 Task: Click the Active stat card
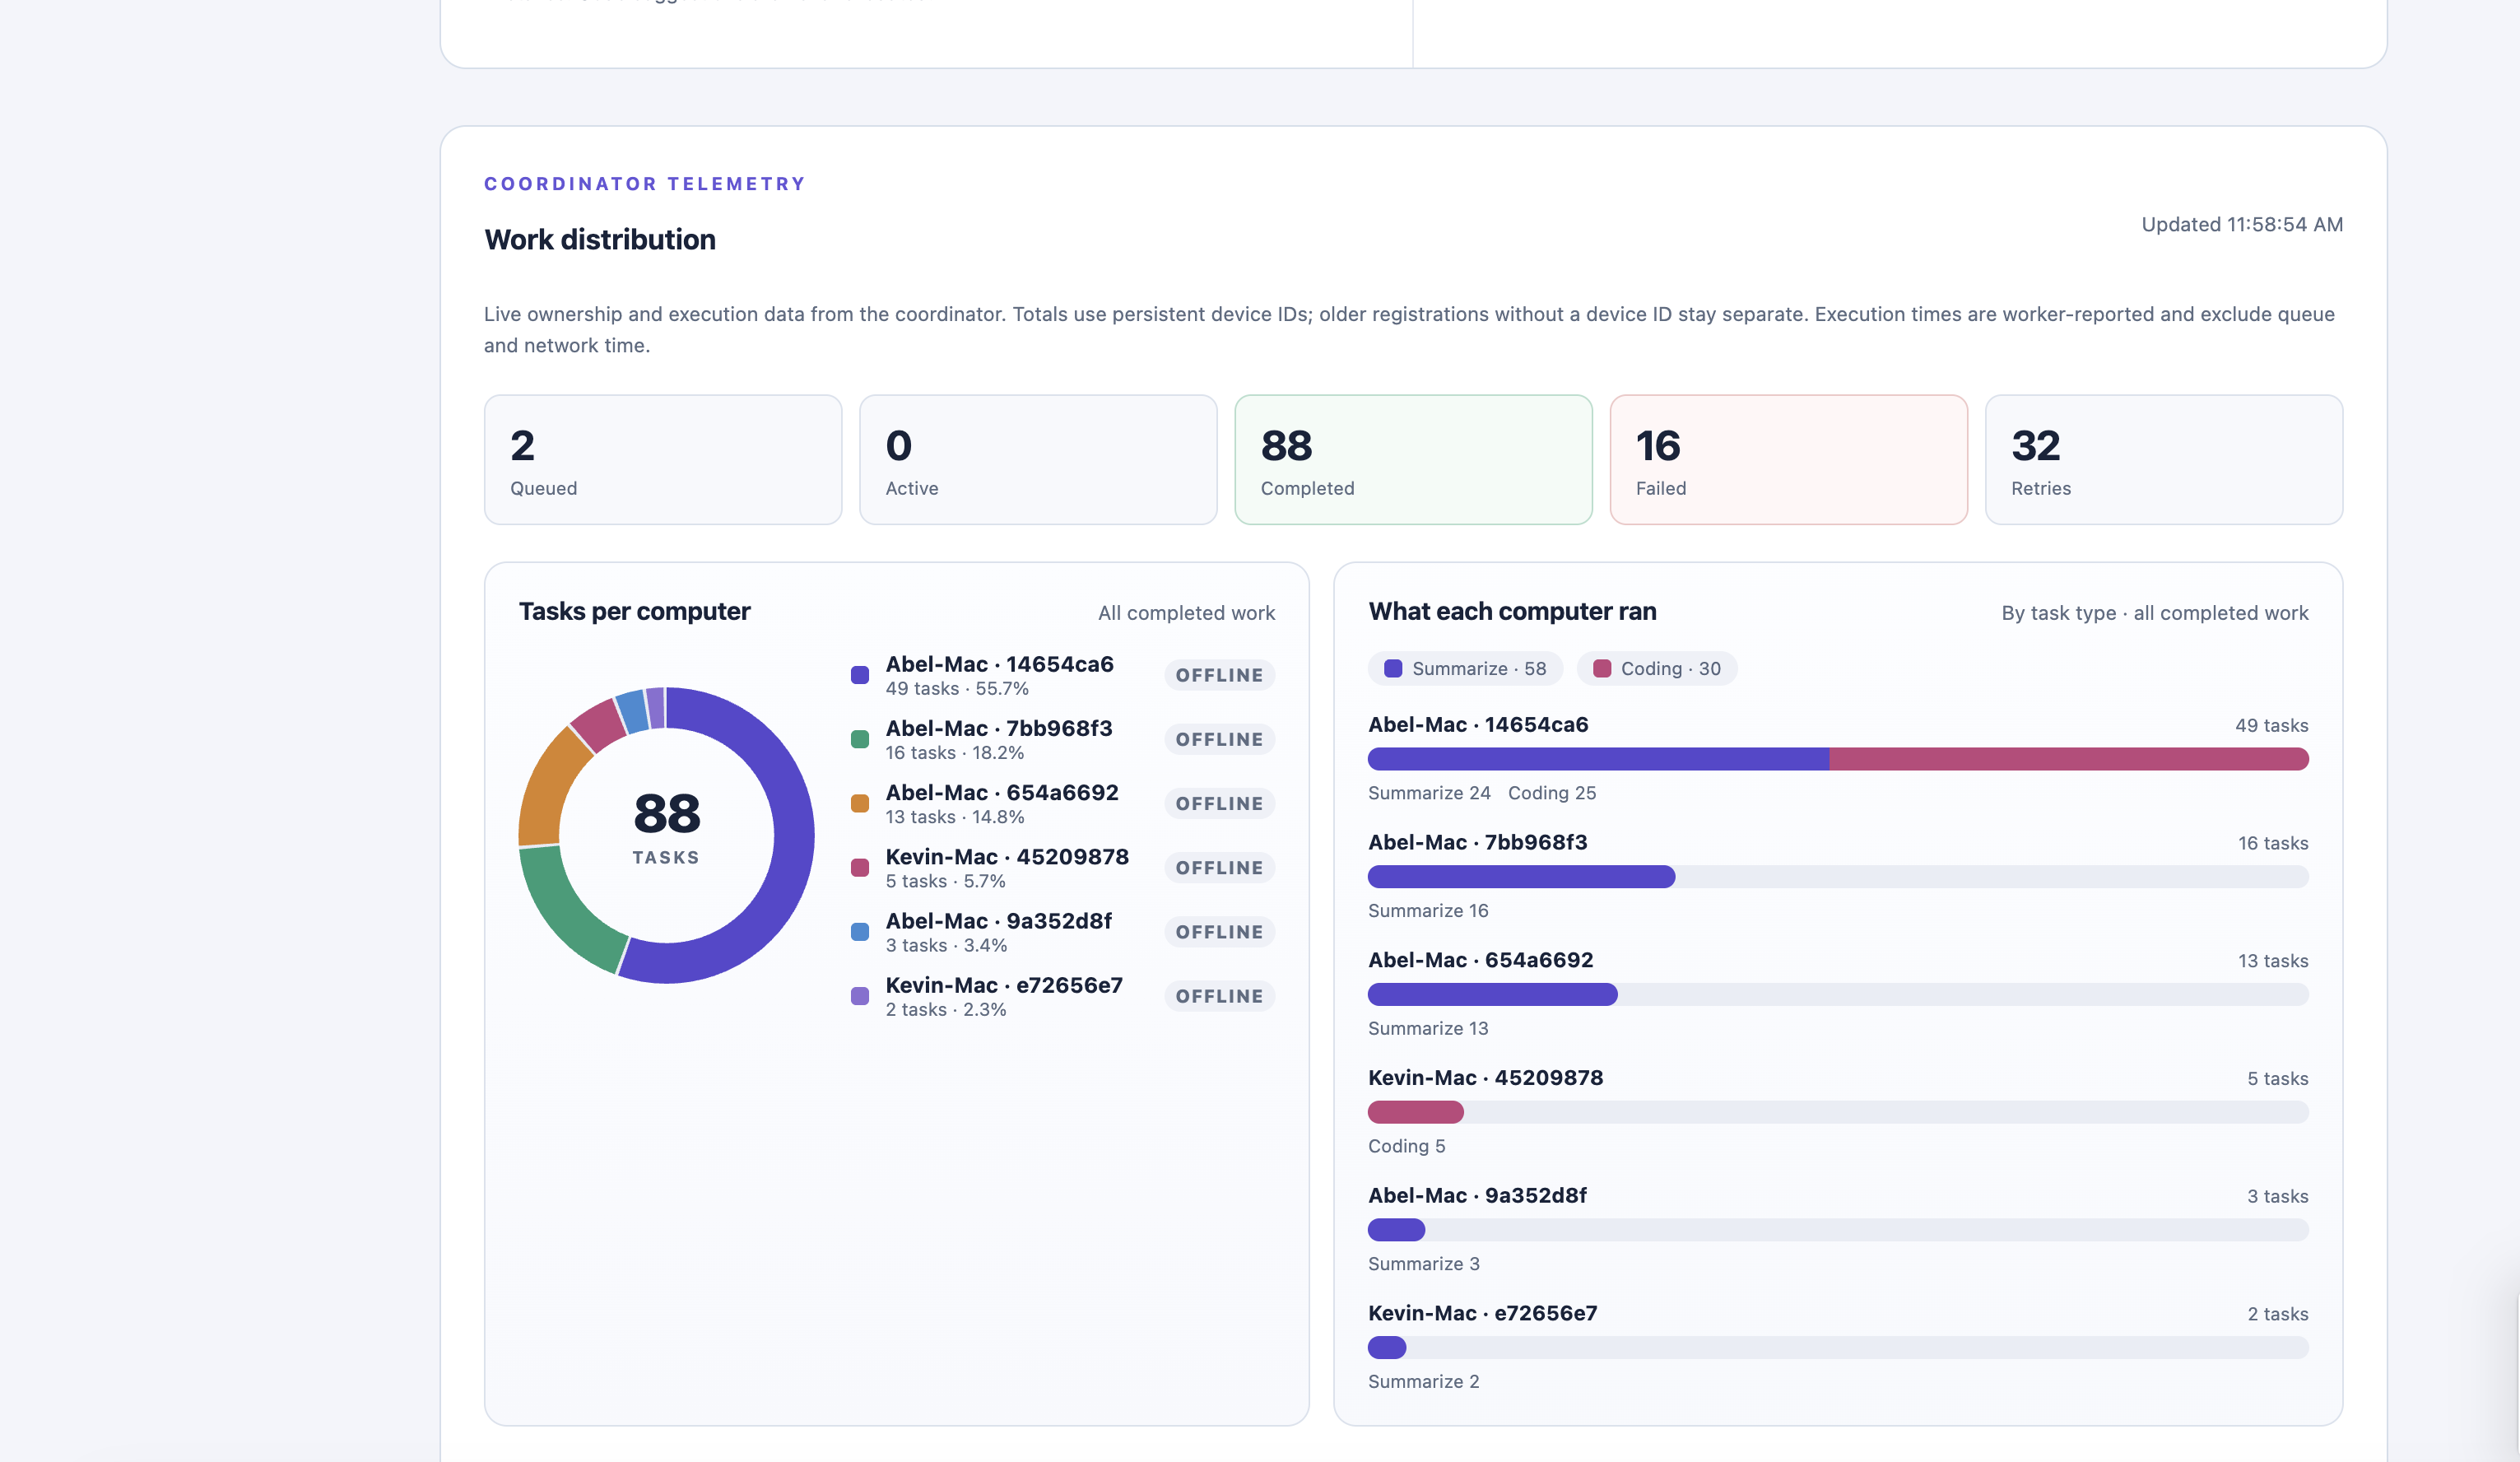tap(1038, 460)
